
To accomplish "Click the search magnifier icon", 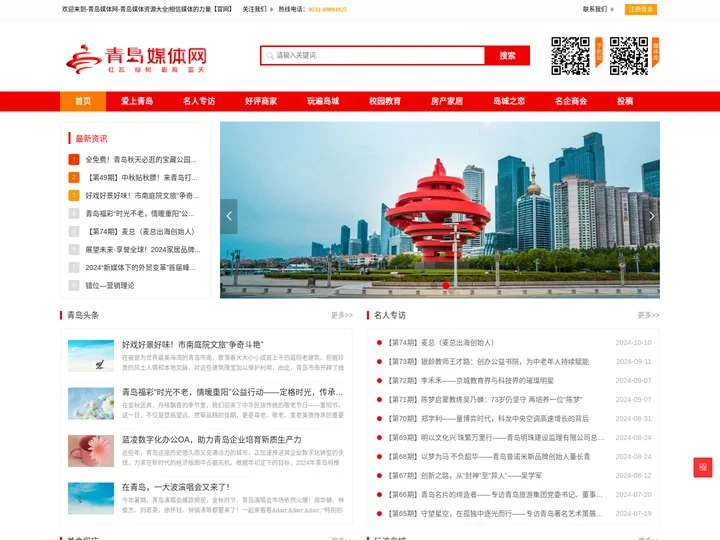I will pos(270,56).
